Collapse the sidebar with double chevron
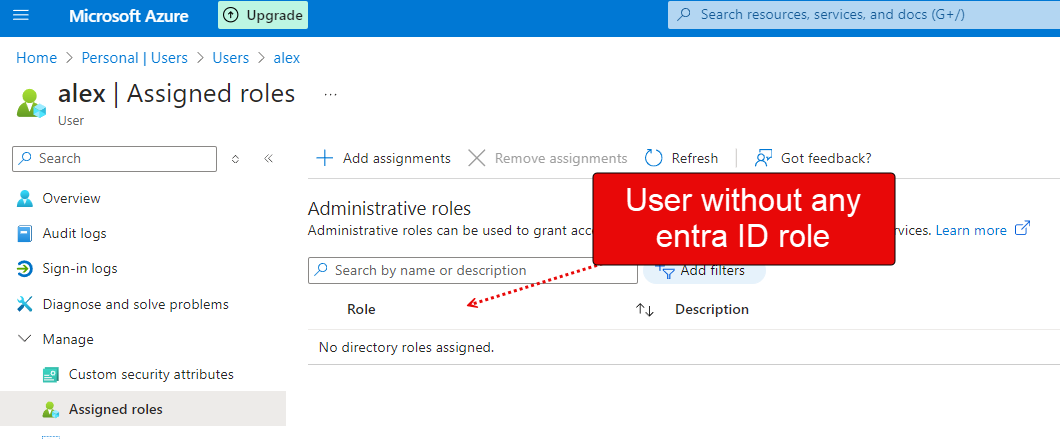This screenshot has height=439, width=1060. (x=268, y=159)
